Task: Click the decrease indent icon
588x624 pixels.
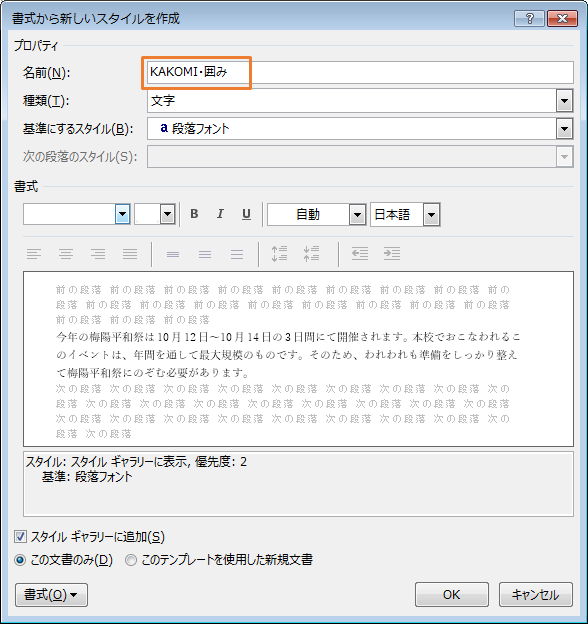Action: [x=360, y=254]
